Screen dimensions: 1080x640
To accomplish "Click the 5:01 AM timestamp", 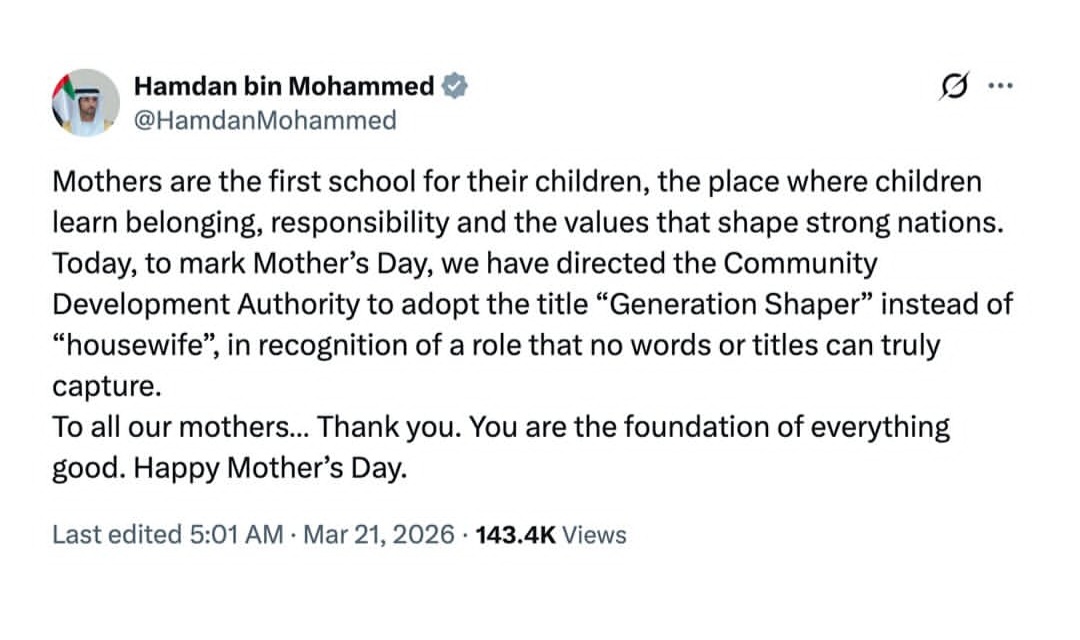I will point(236,535).
